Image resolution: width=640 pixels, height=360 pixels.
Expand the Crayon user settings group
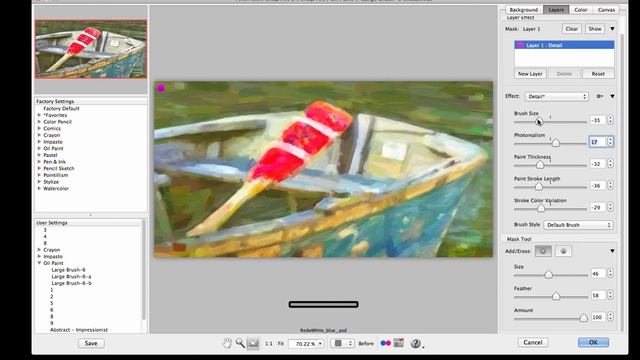pos(39,249)
